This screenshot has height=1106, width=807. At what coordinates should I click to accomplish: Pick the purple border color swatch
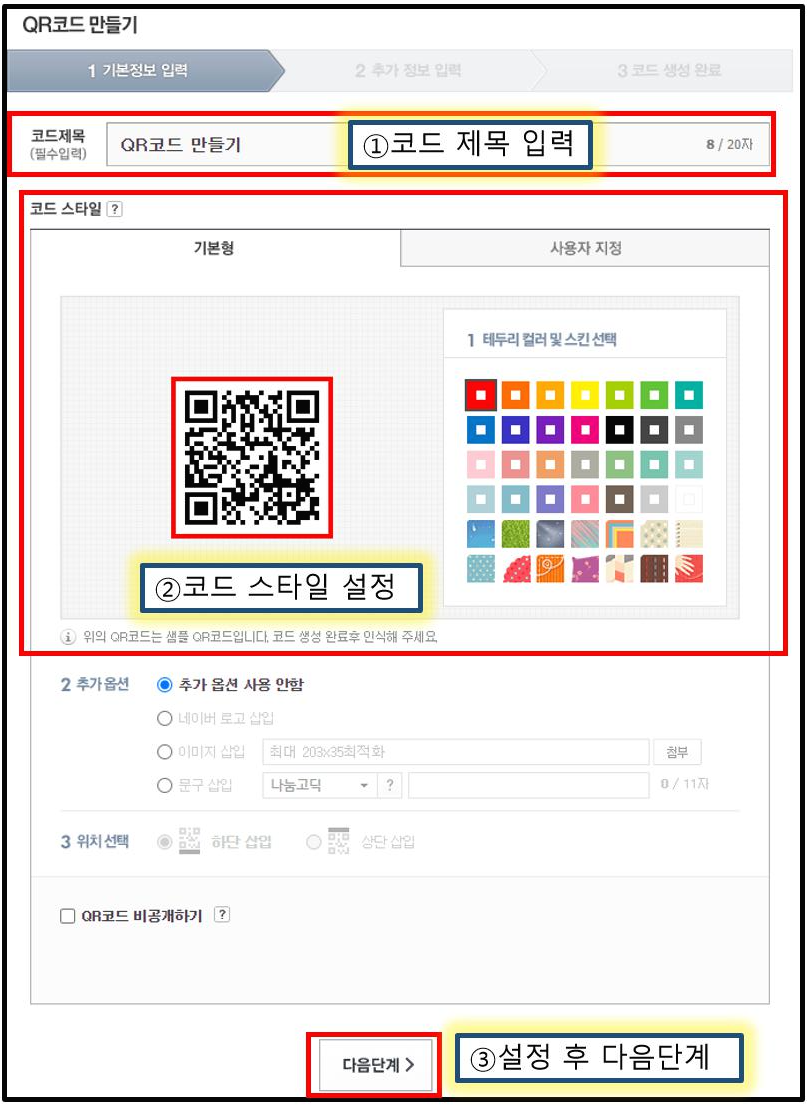click(550, 430)
